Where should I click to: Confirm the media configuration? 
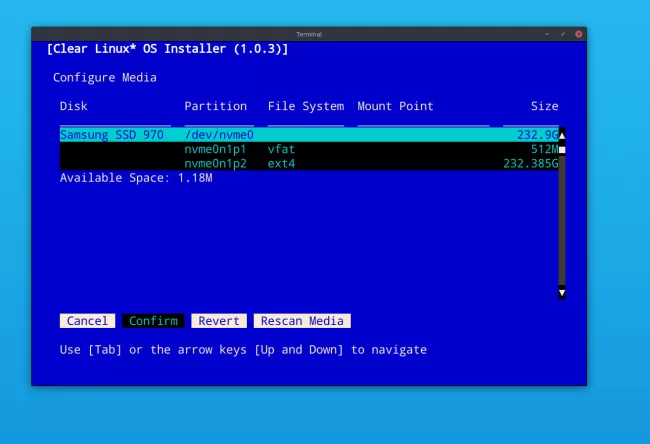153,321
